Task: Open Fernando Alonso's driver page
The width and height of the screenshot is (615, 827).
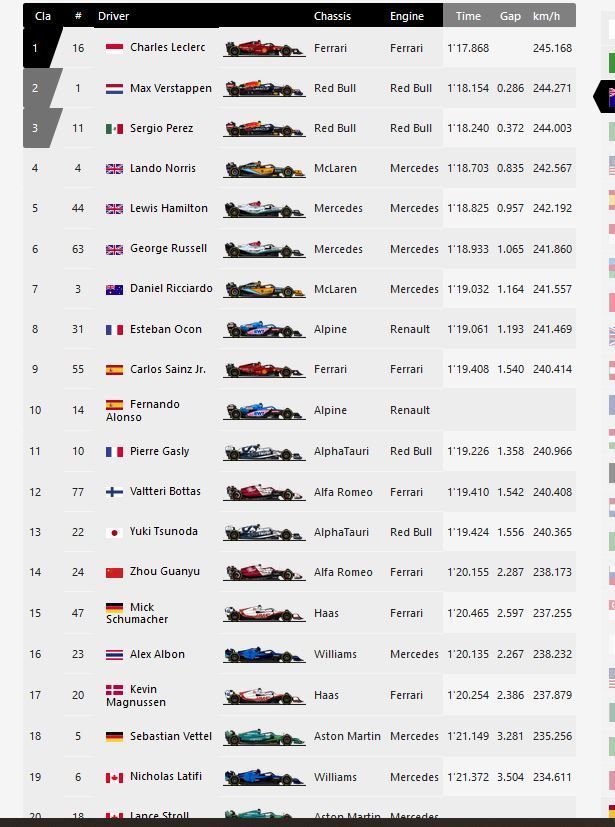Action: click(154, 404)
